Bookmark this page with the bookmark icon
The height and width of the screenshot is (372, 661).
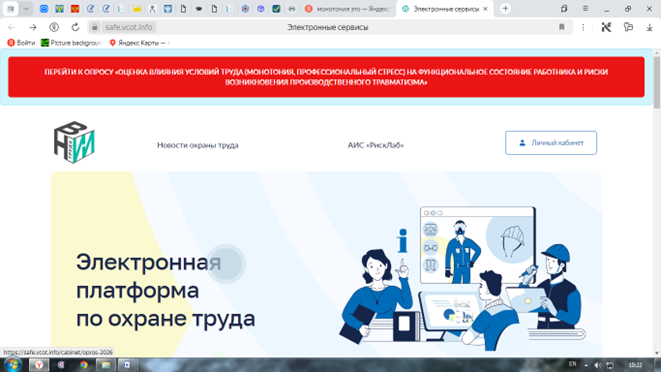[x=562, y=27]
